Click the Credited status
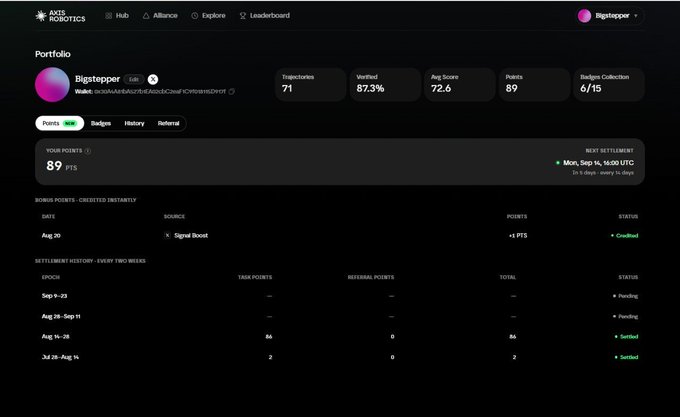Viewport: 680px width, 417px height. click(624, 235)
